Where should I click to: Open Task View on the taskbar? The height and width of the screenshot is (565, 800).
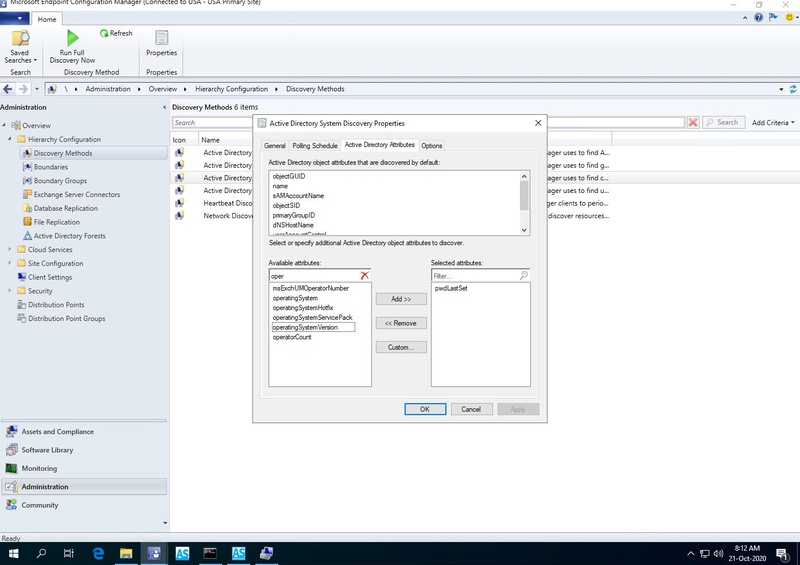69,553
